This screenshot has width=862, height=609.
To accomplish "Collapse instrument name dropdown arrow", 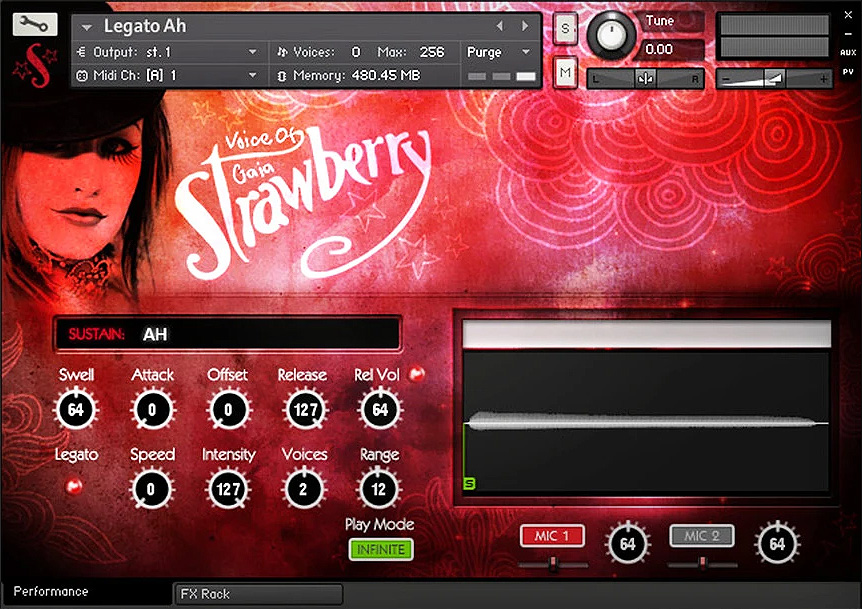I will [86, 26].
